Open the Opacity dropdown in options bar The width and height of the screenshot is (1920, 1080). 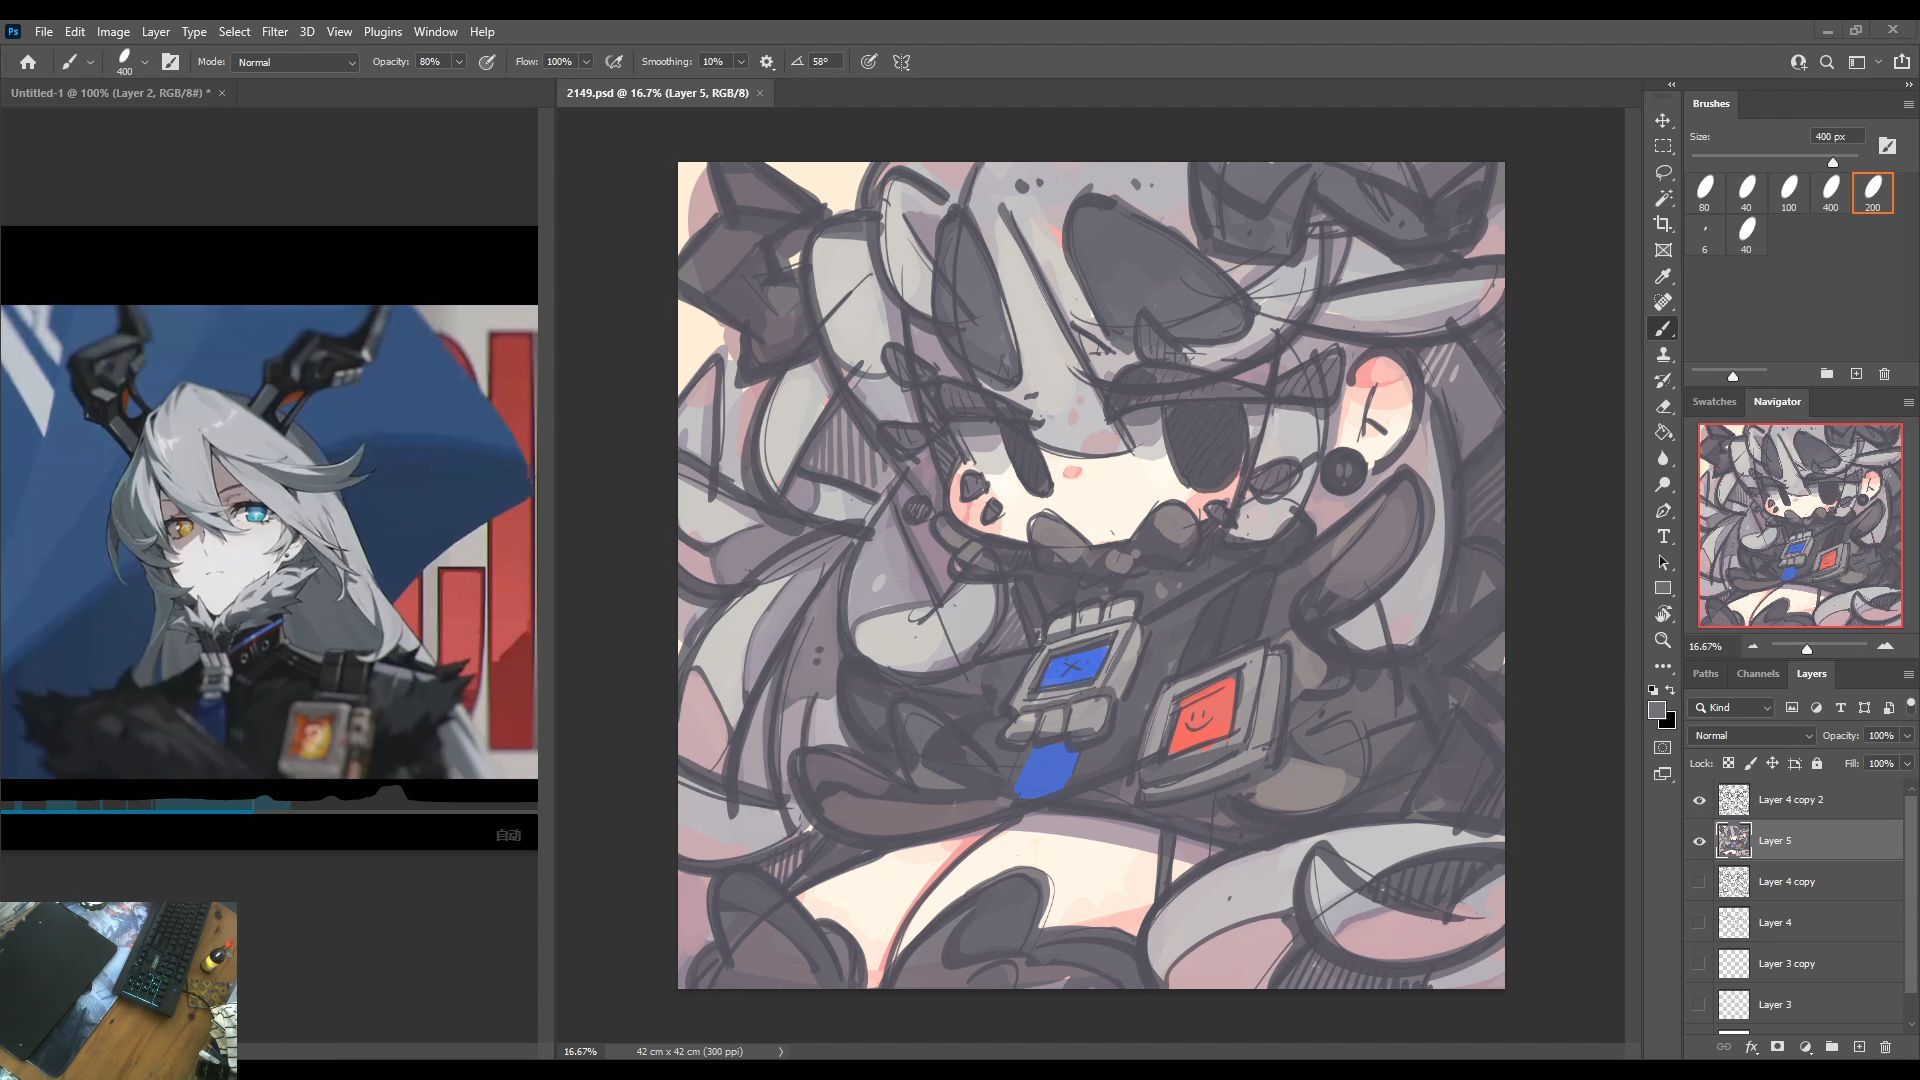coord(459,62)
